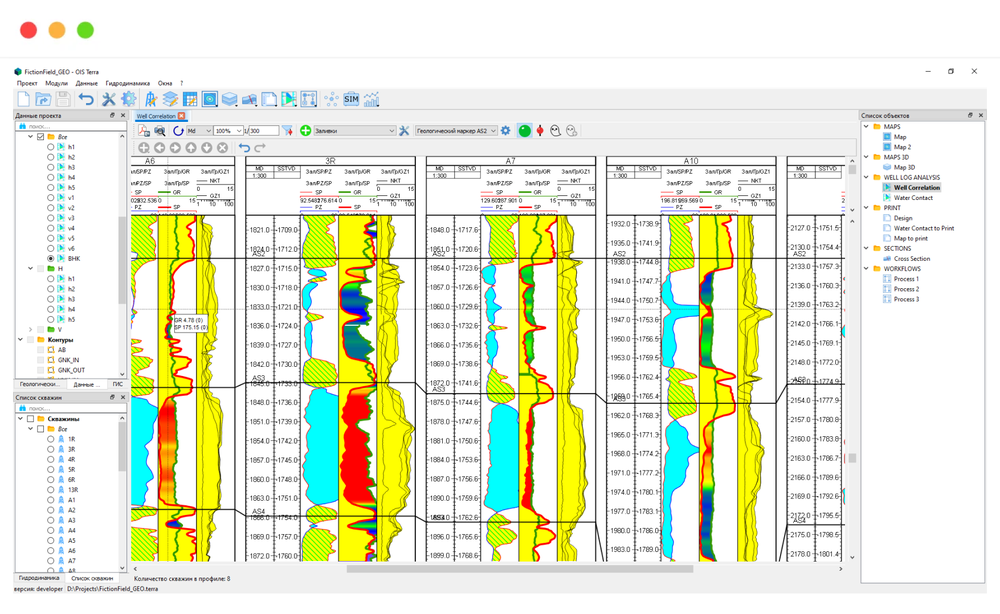
Task: Export the correlation view to PDF
Action: [144, 131]
